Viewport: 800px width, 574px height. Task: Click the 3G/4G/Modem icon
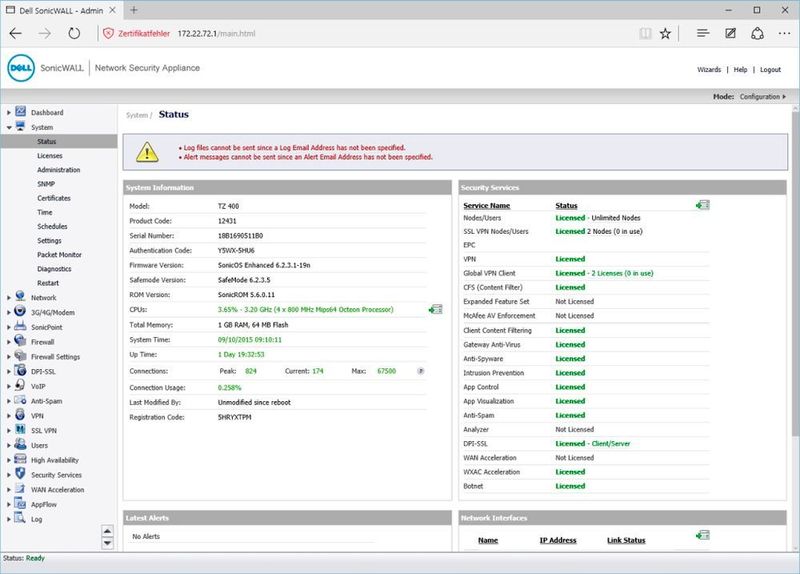coord(20,311)
